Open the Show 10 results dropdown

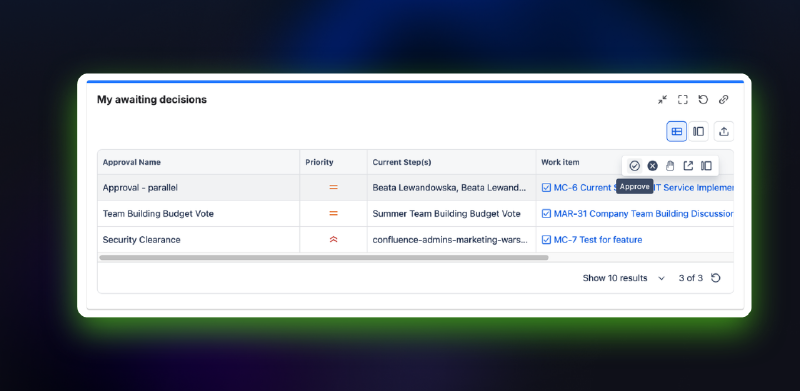(x=624, y=278)
